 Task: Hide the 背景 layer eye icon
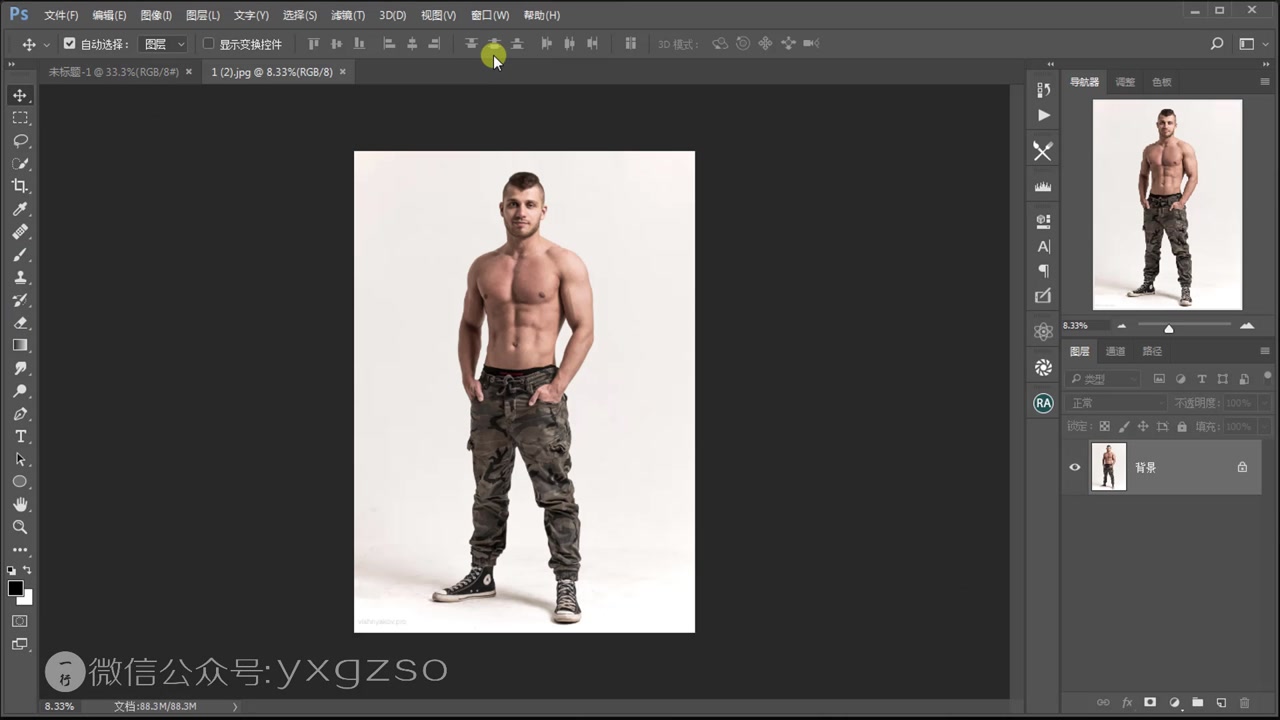[1075, 467]
